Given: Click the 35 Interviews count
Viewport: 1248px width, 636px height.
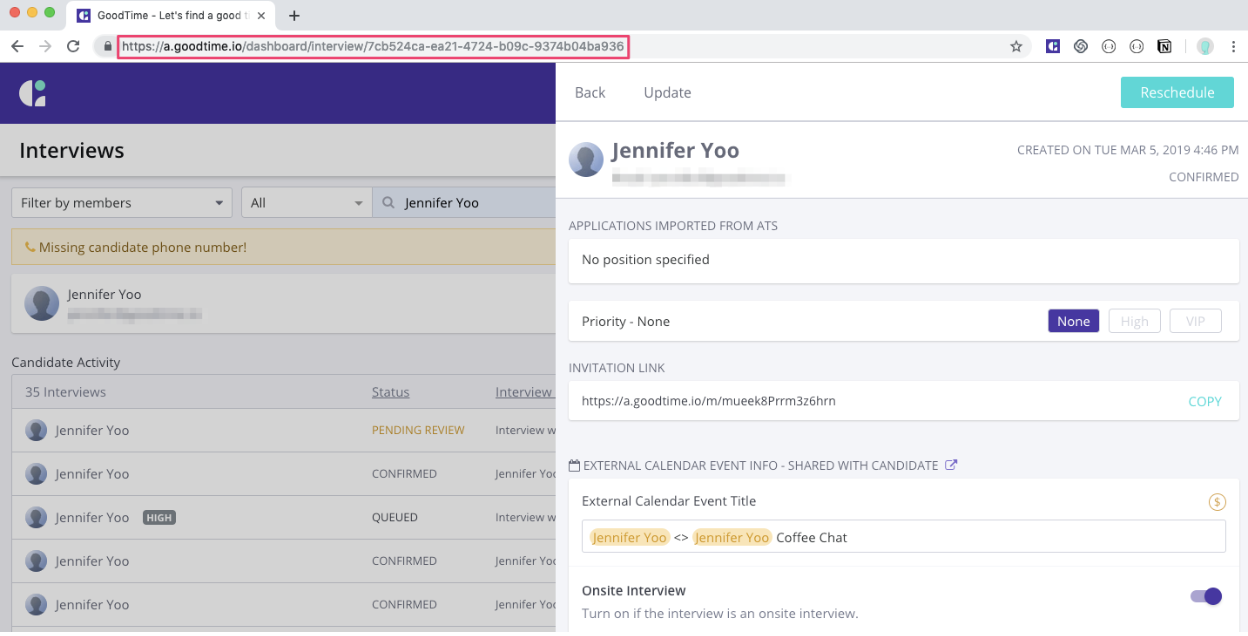Looking at the screenshot, I should (65, 392).
